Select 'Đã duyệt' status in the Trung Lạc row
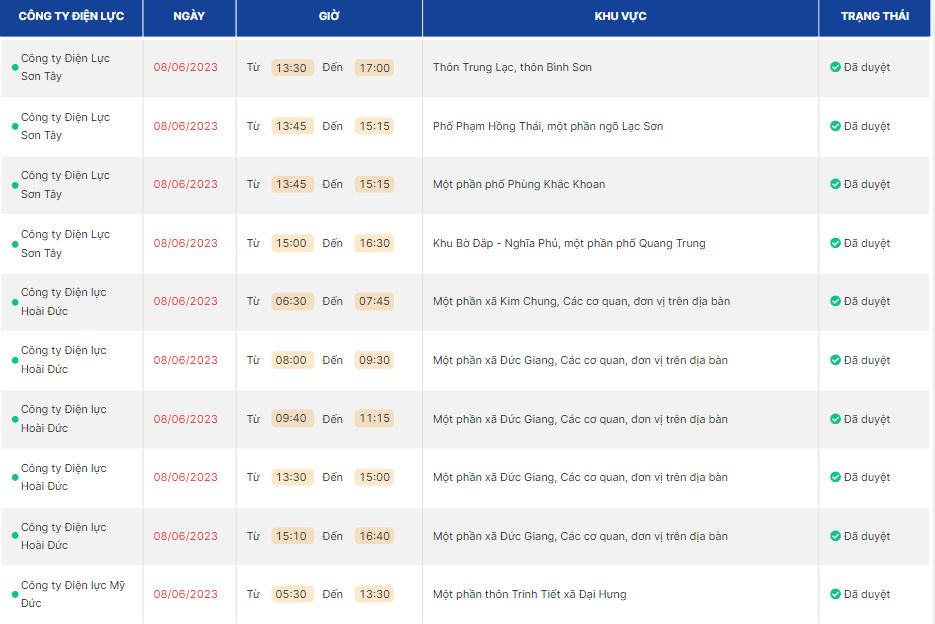The image size is (935, 624). (x=866, y=67)
